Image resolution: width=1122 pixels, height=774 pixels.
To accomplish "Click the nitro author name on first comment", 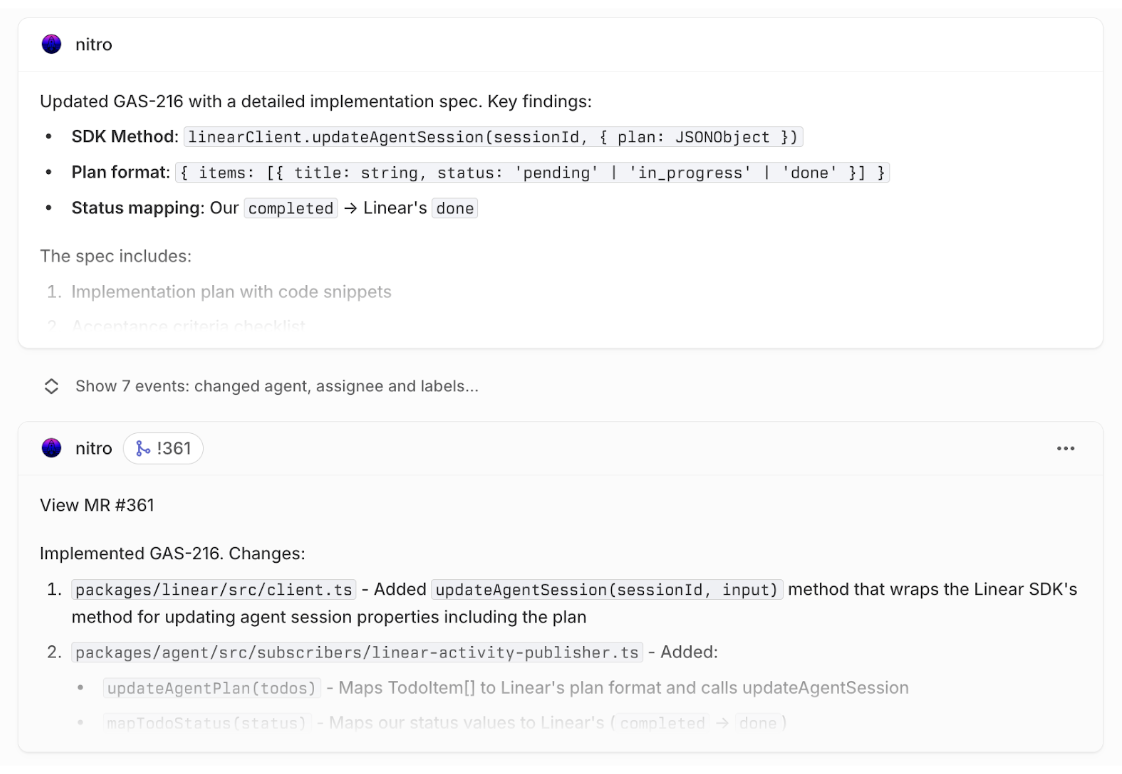I will pyautogui.click(x=93, y=44).
